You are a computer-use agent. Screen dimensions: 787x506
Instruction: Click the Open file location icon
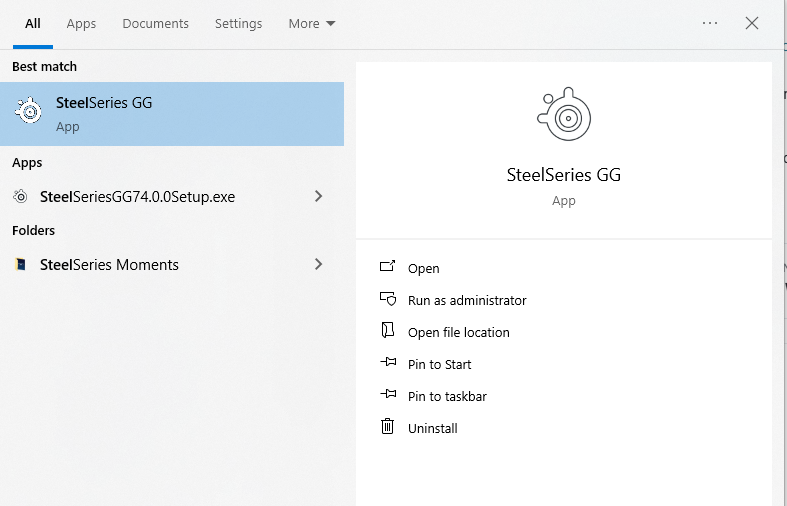388,332
